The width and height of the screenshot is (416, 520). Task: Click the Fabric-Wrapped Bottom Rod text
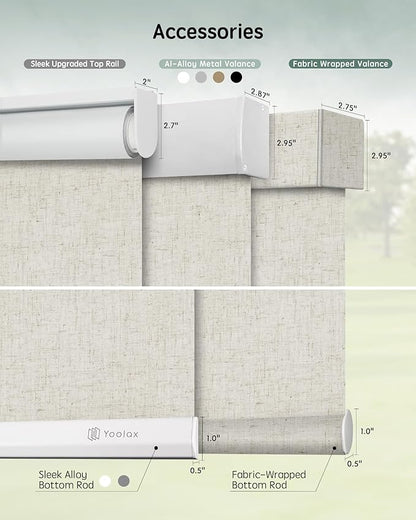(269, 480)
